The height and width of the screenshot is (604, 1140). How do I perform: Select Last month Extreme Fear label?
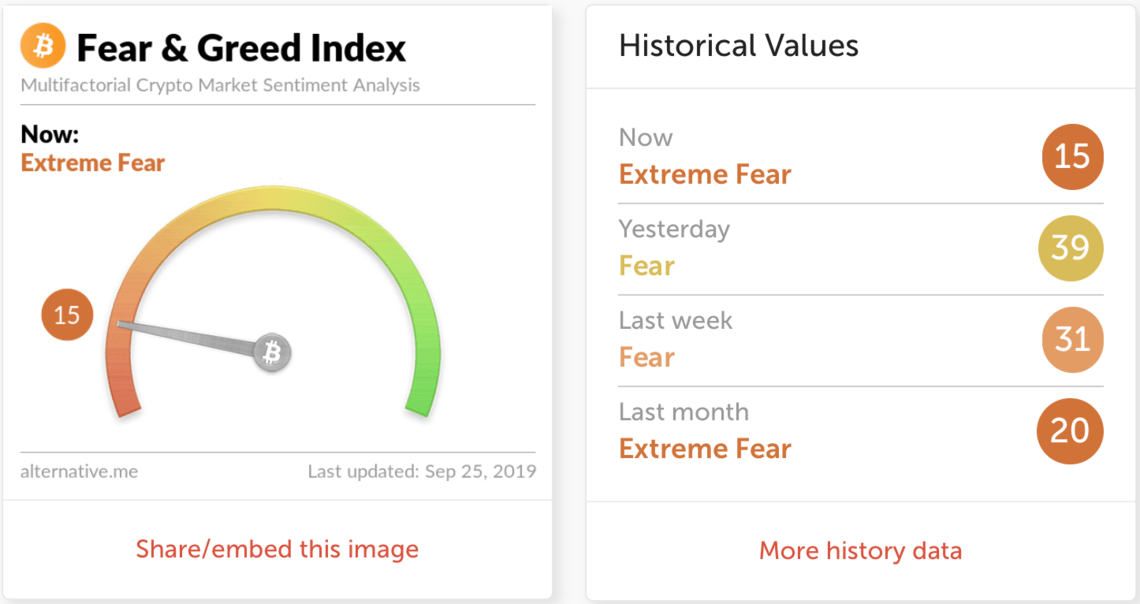pyautogui.click(x=705, y=431)
